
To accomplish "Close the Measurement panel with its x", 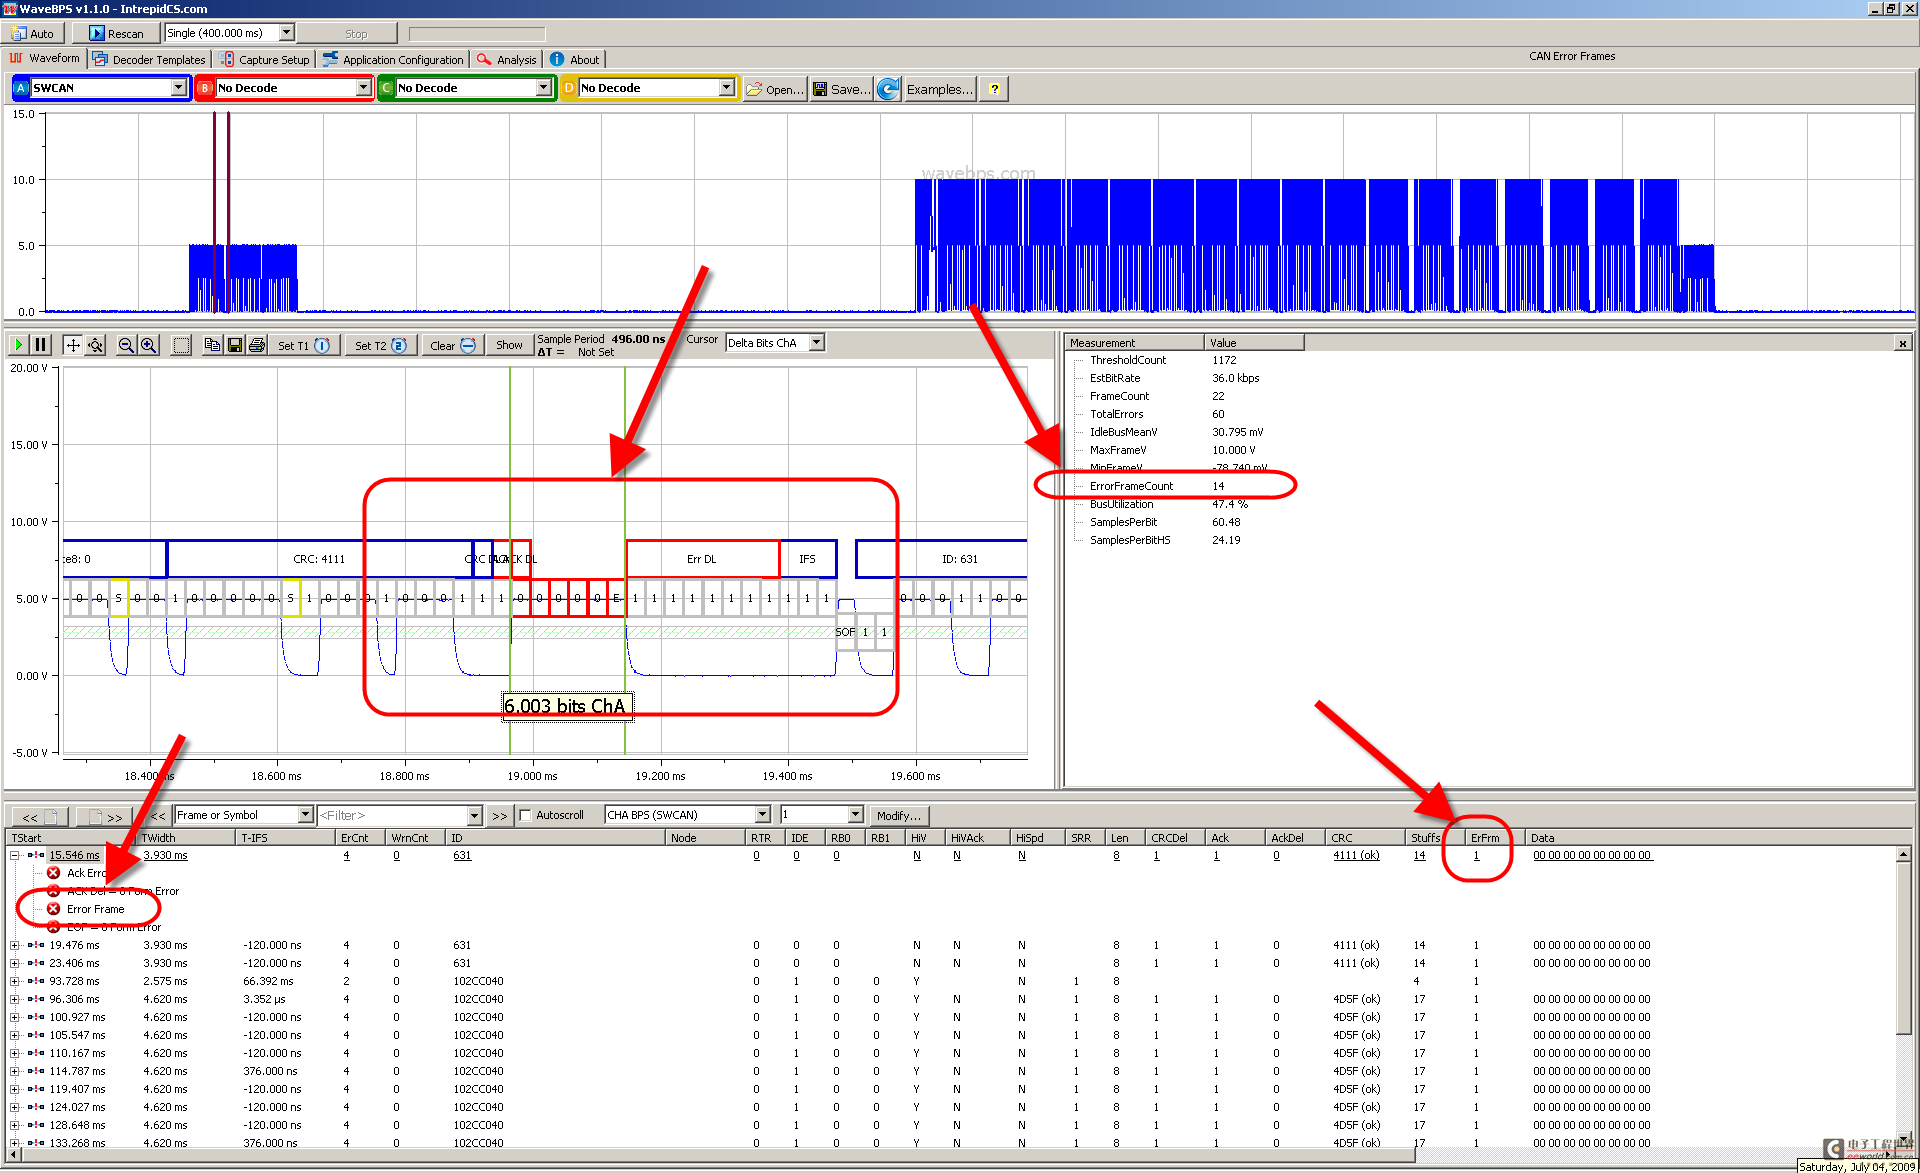I will pyautogui.click(x=1902, y=343).
